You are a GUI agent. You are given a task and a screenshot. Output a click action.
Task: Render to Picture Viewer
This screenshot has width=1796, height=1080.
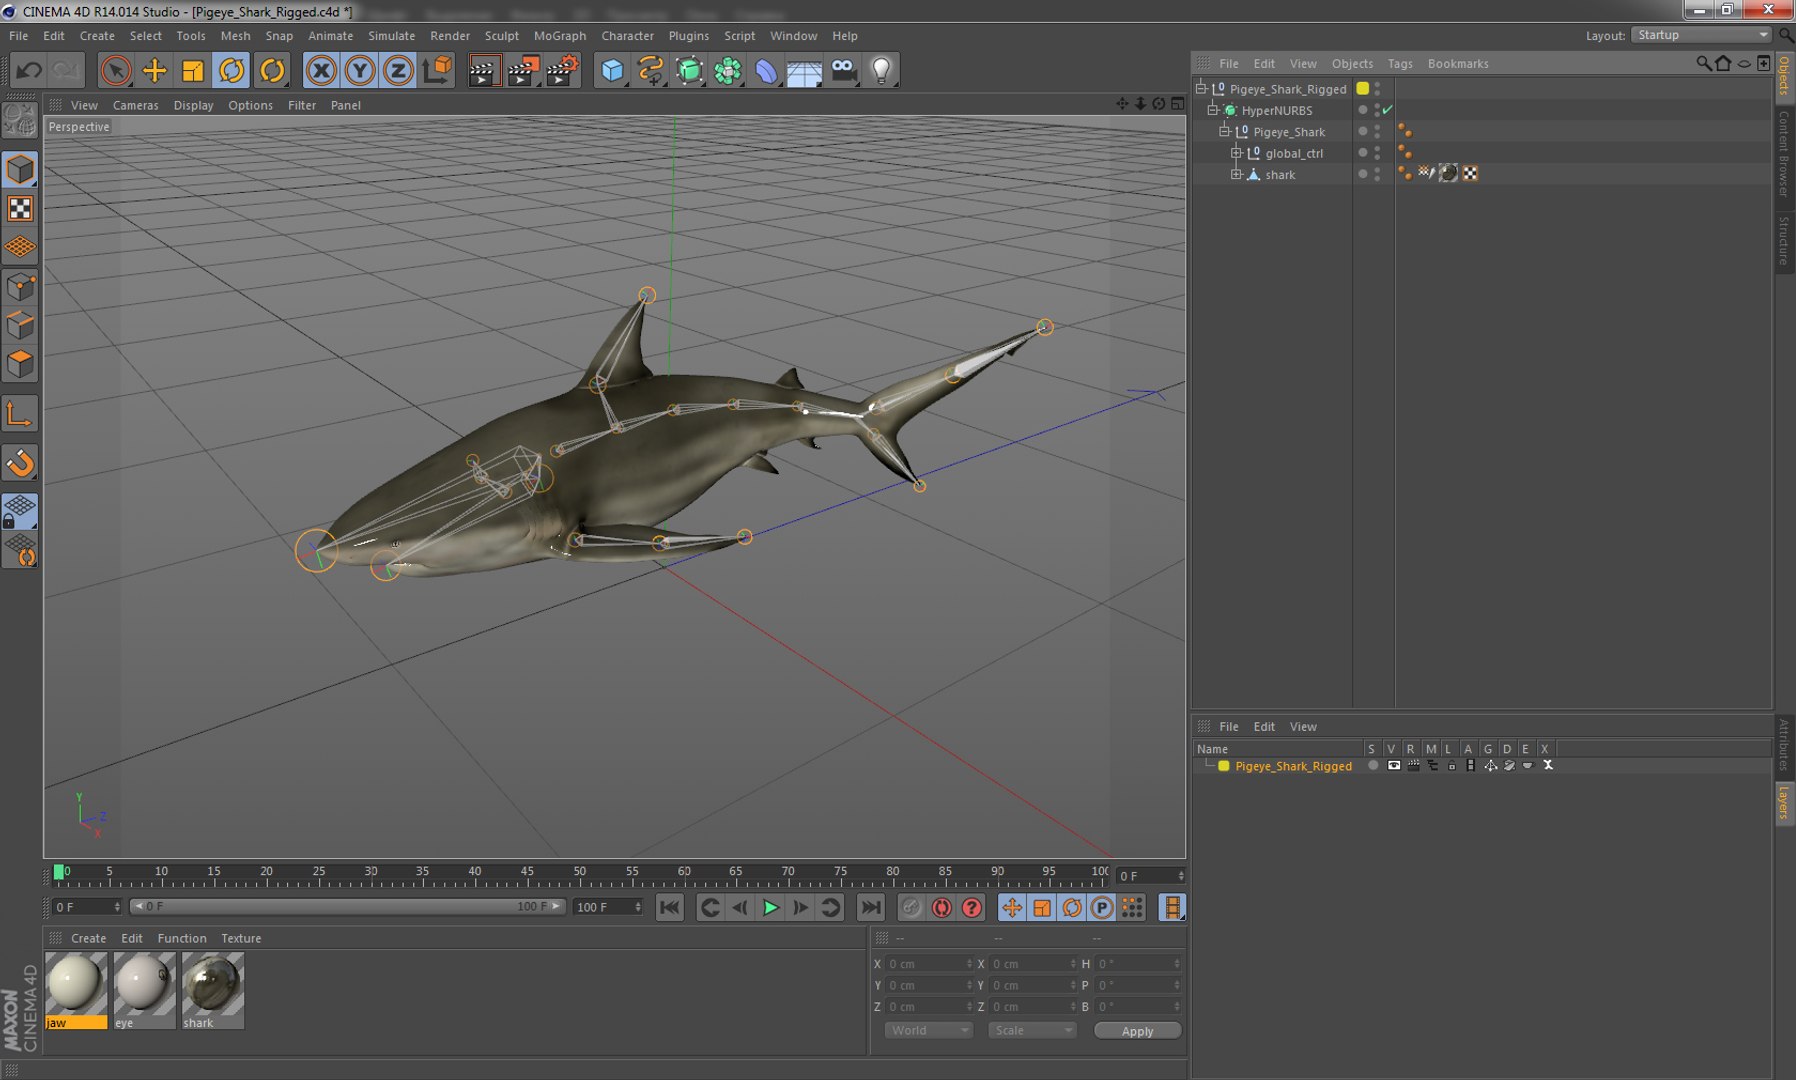coord(523,70)
